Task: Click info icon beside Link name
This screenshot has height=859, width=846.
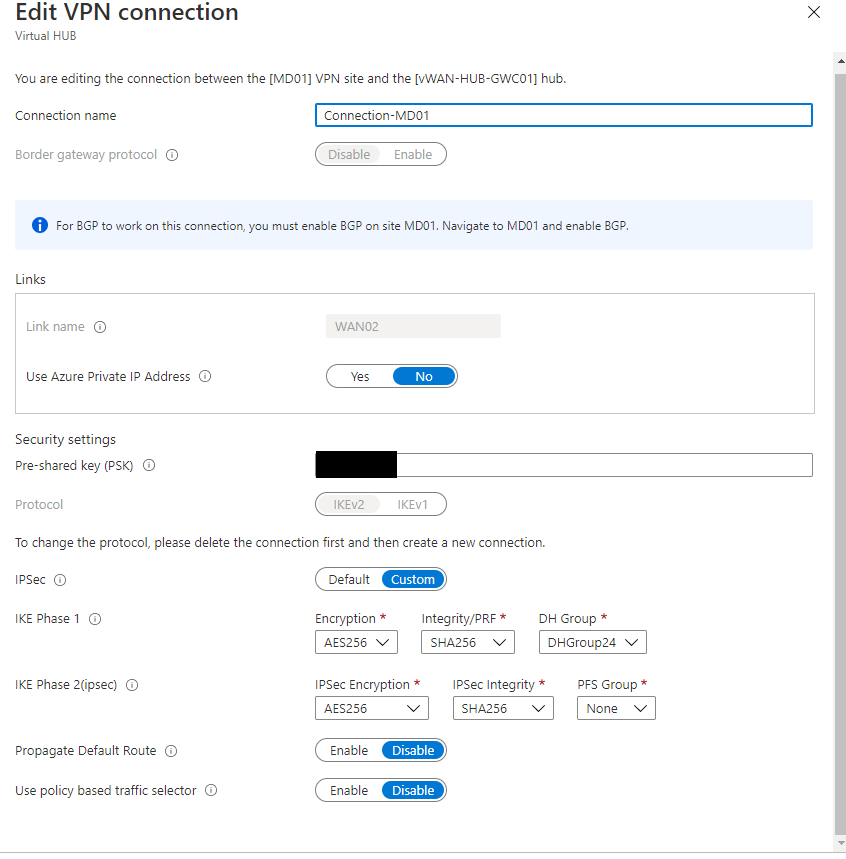Action: pos(100,327)
